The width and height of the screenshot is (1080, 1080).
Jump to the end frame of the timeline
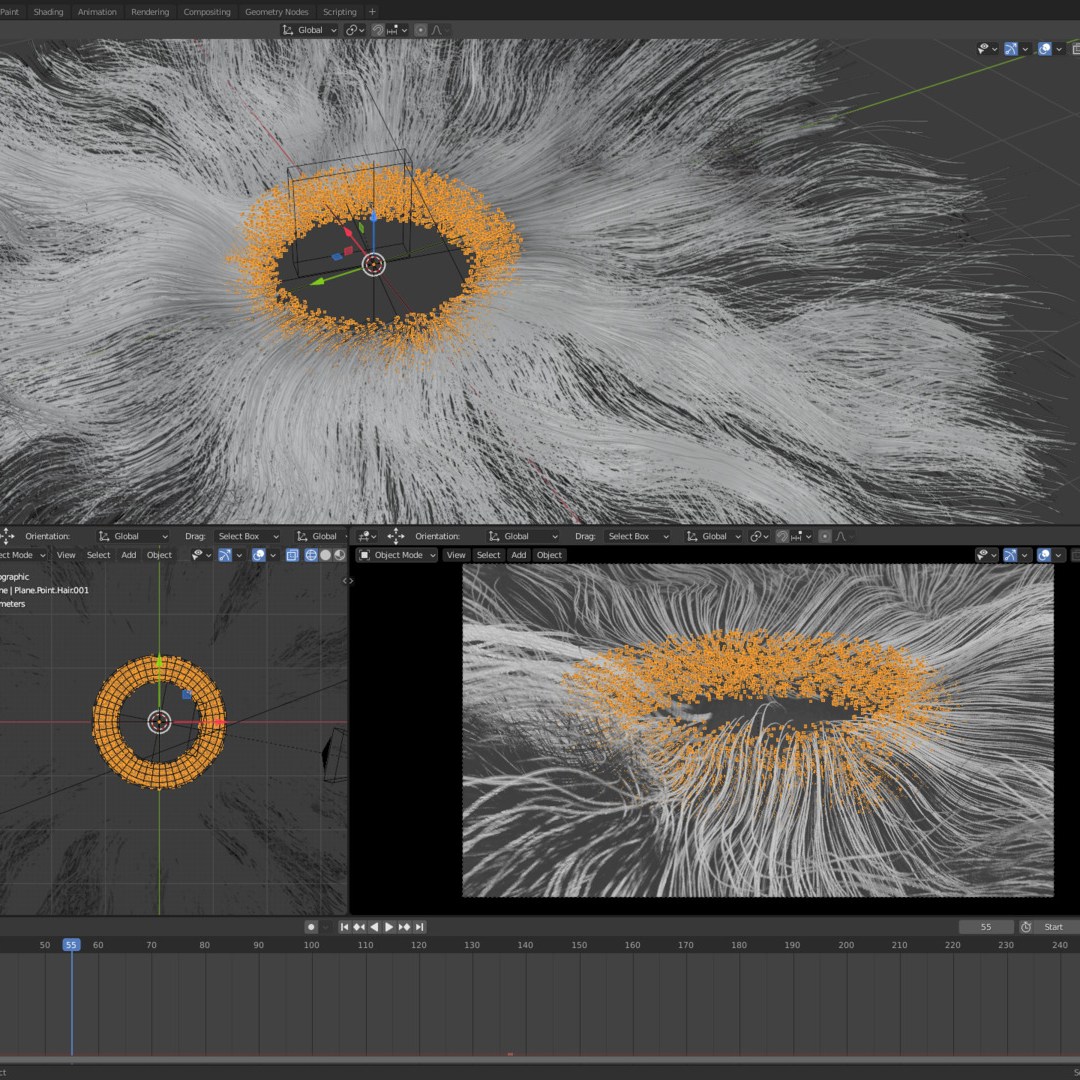(x=419, y=927)
